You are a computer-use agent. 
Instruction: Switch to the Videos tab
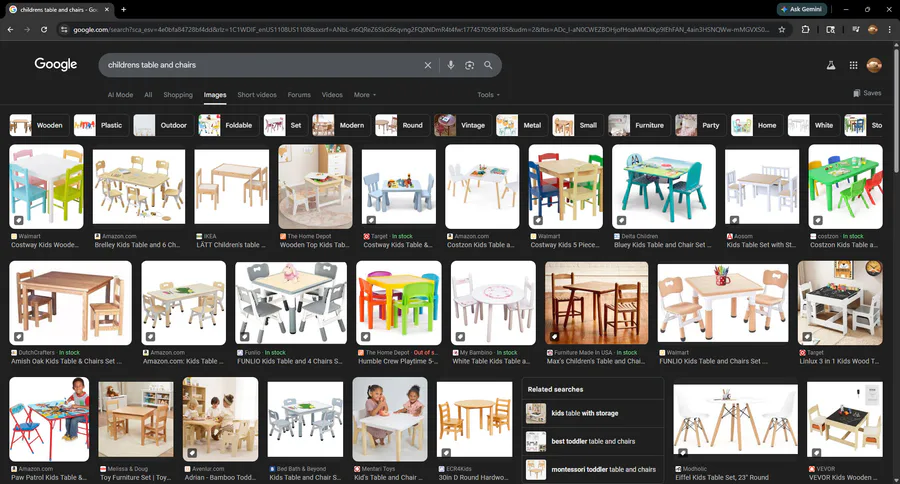pyautogui.click(x=332, y=95)
